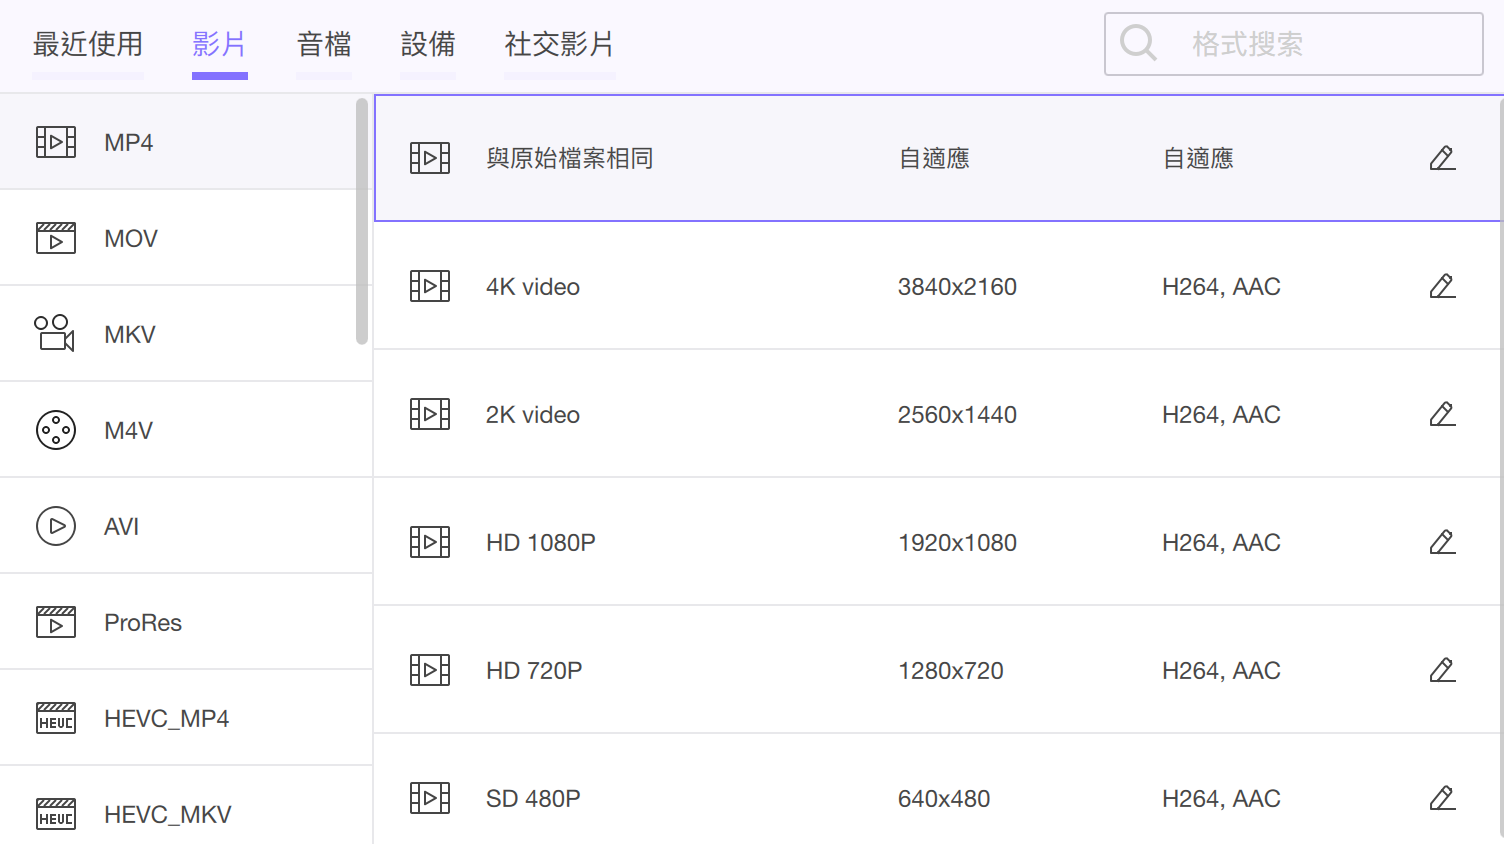Viewport: 1504px width, 844px height.
Task: Edit the 2K video preset with the pencil icon
Action: tap(1442, 414)
